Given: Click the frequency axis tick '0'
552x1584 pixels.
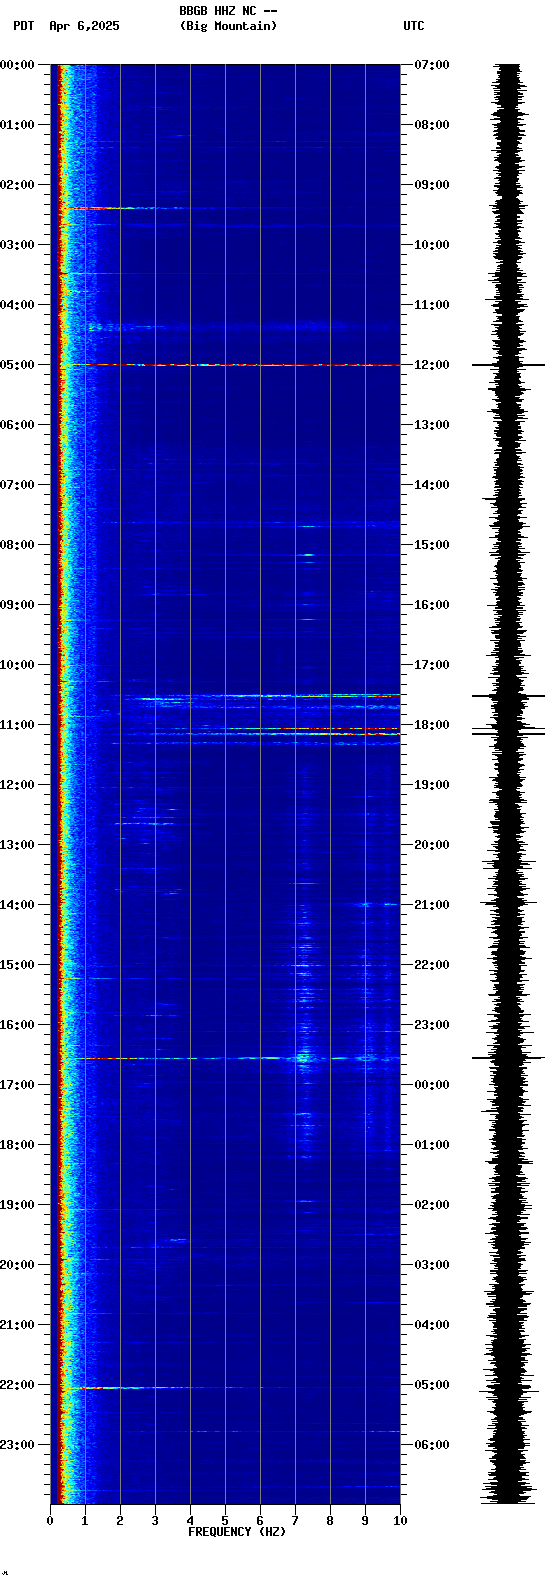Looking at the screenshot, I should pyautogui.click(x=50, y=1521).
